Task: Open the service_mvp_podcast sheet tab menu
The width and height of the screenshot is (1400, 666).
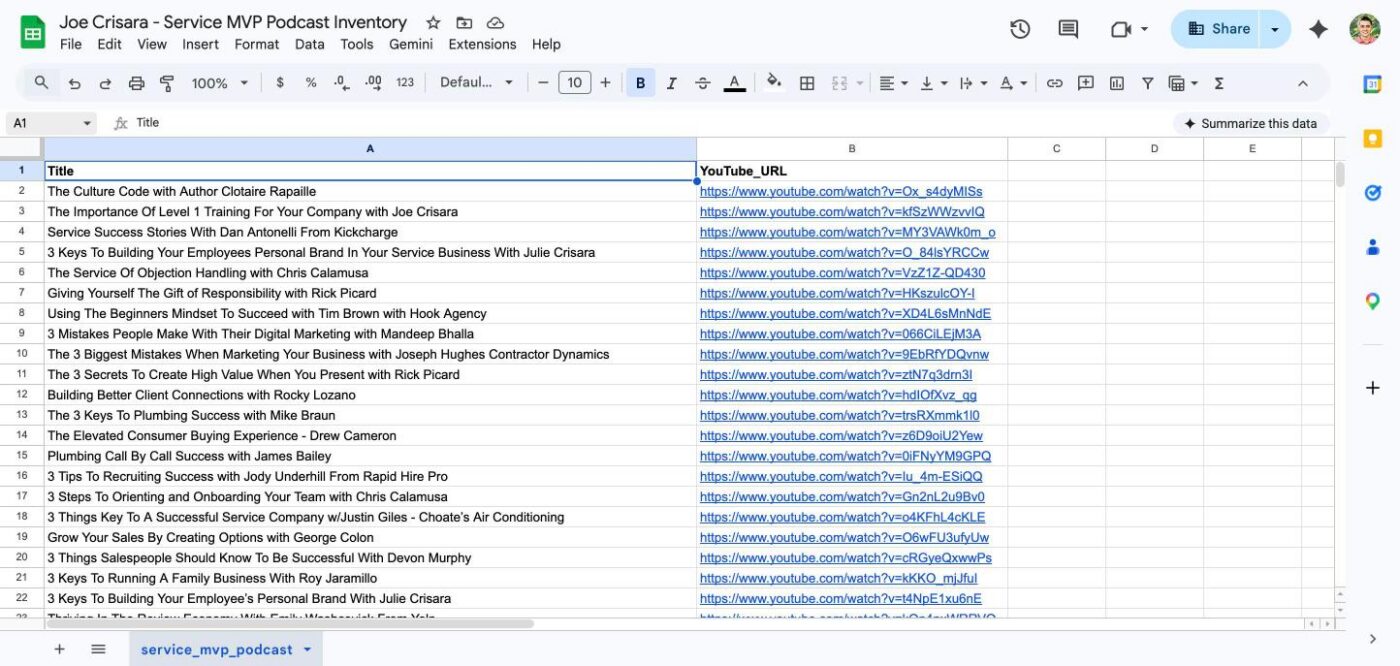Action: pos(307,649)
